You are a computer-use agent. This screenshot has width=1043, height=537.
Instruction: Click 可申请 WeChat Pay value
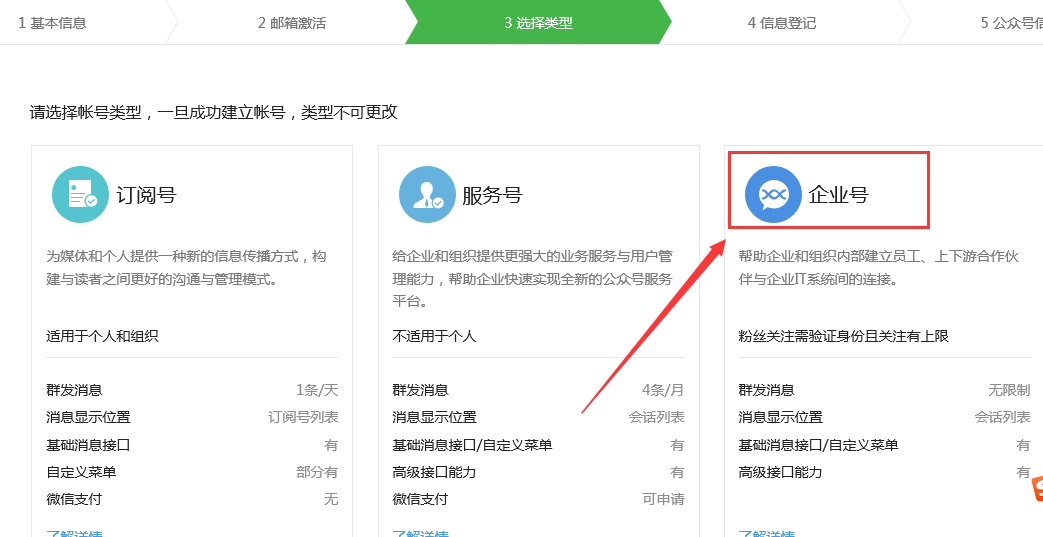[x=663, y=499]
